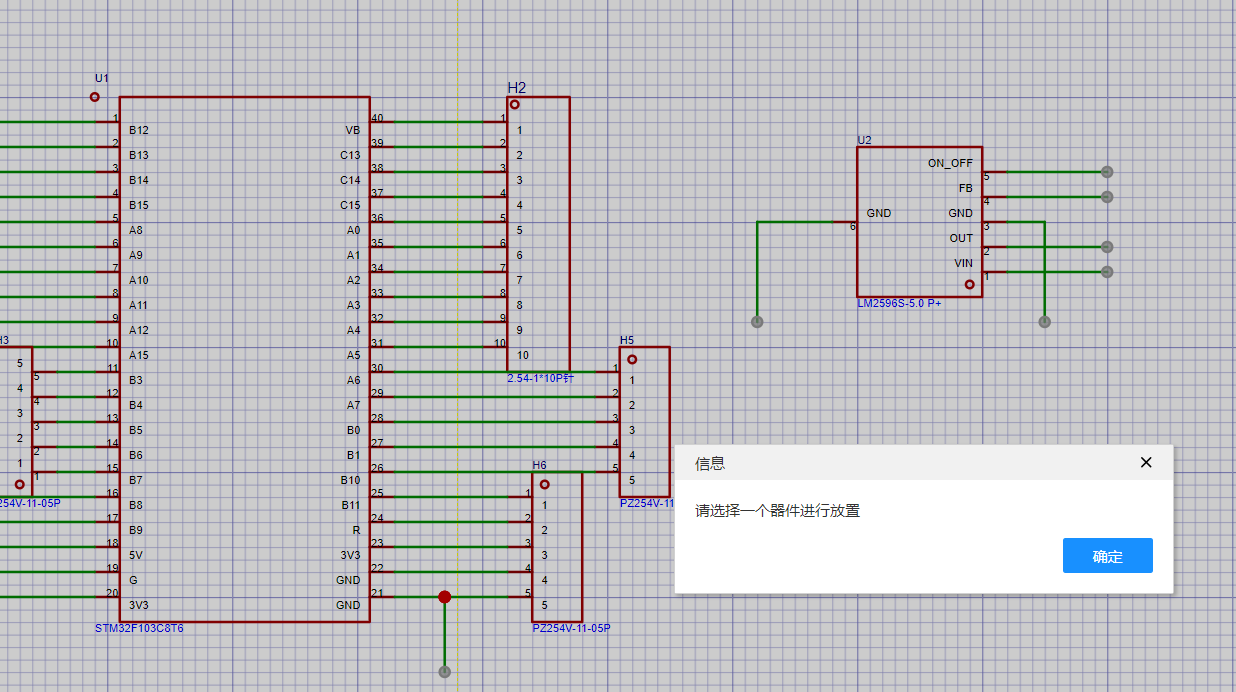Select the LM2596S-5.0 P+ part label
Image resolution: width=1236 pixels, height=692 pixels.
click(899, 303)
